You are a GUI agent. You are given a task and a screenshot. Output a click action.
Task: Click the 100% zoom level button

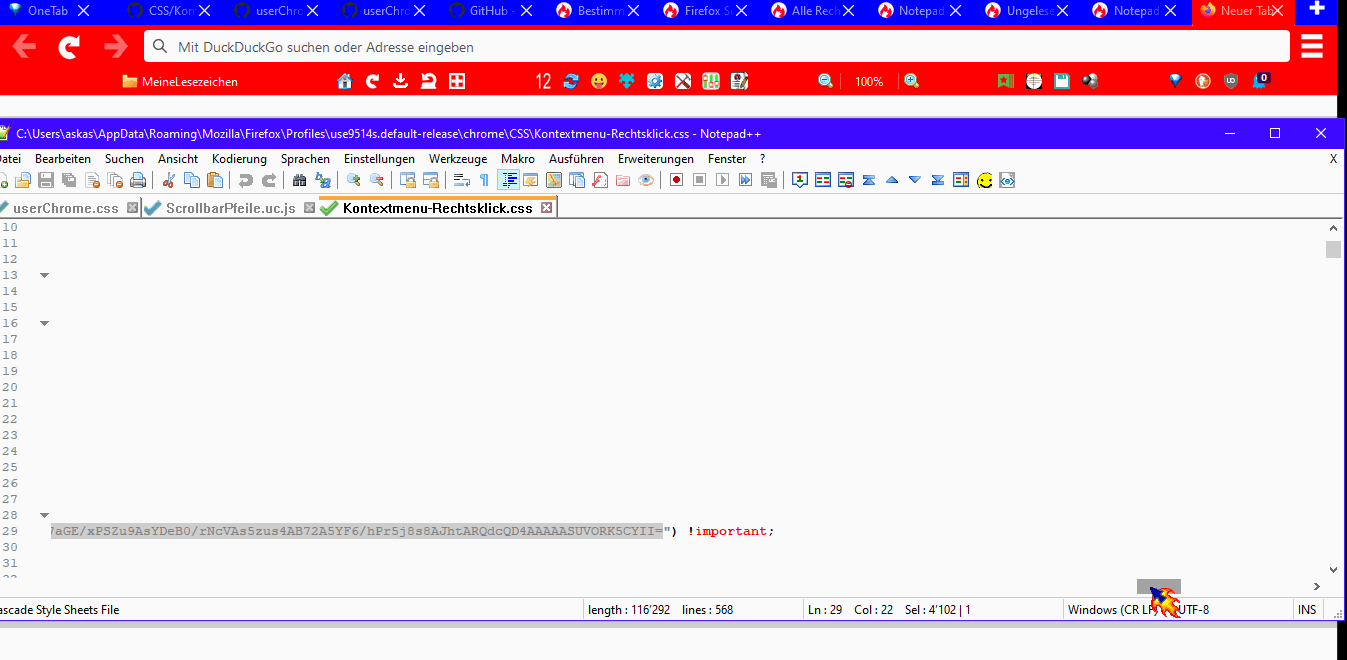pos(868,82)
